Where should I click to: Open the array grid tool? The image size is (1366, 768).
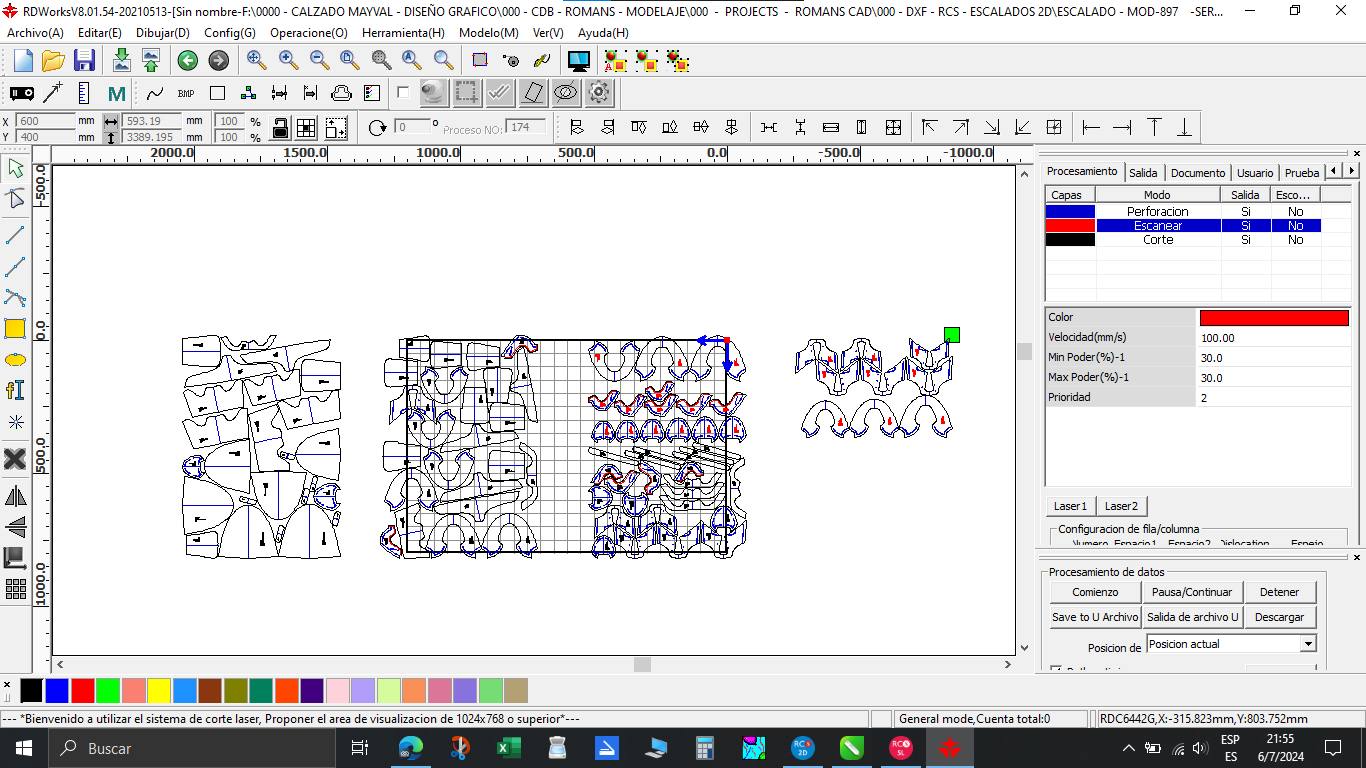pos(15,589)
